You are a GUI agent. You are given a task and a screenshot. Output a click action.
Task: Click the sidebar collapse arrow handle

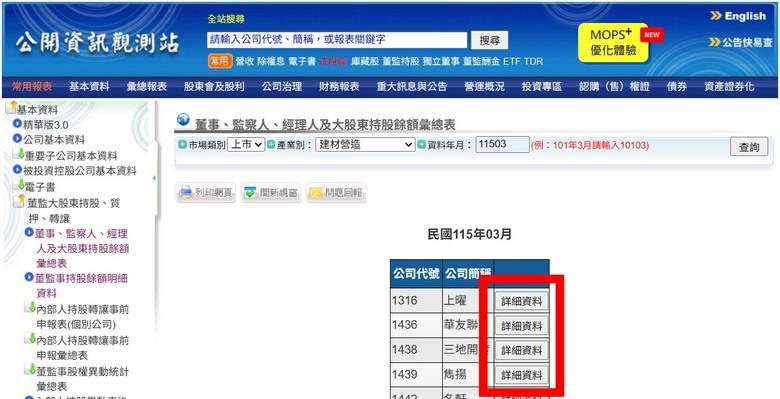[154, 178]
